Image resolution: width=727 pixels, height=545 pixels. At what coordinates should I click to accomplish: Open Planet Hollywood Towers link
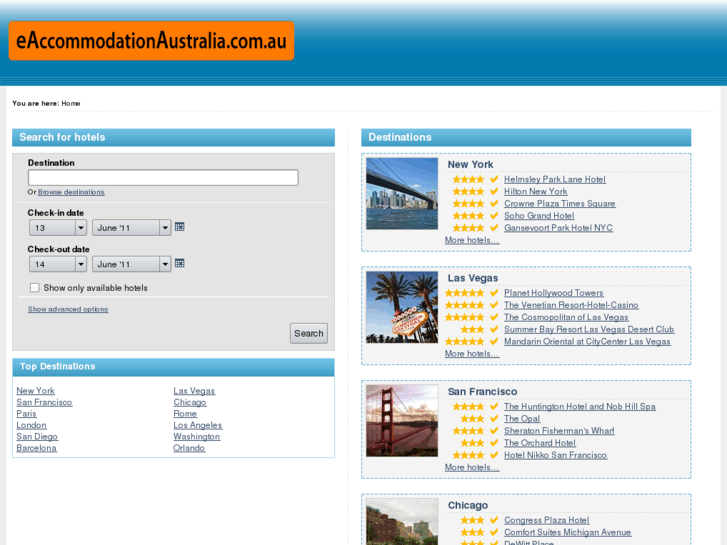pos(554,293)
